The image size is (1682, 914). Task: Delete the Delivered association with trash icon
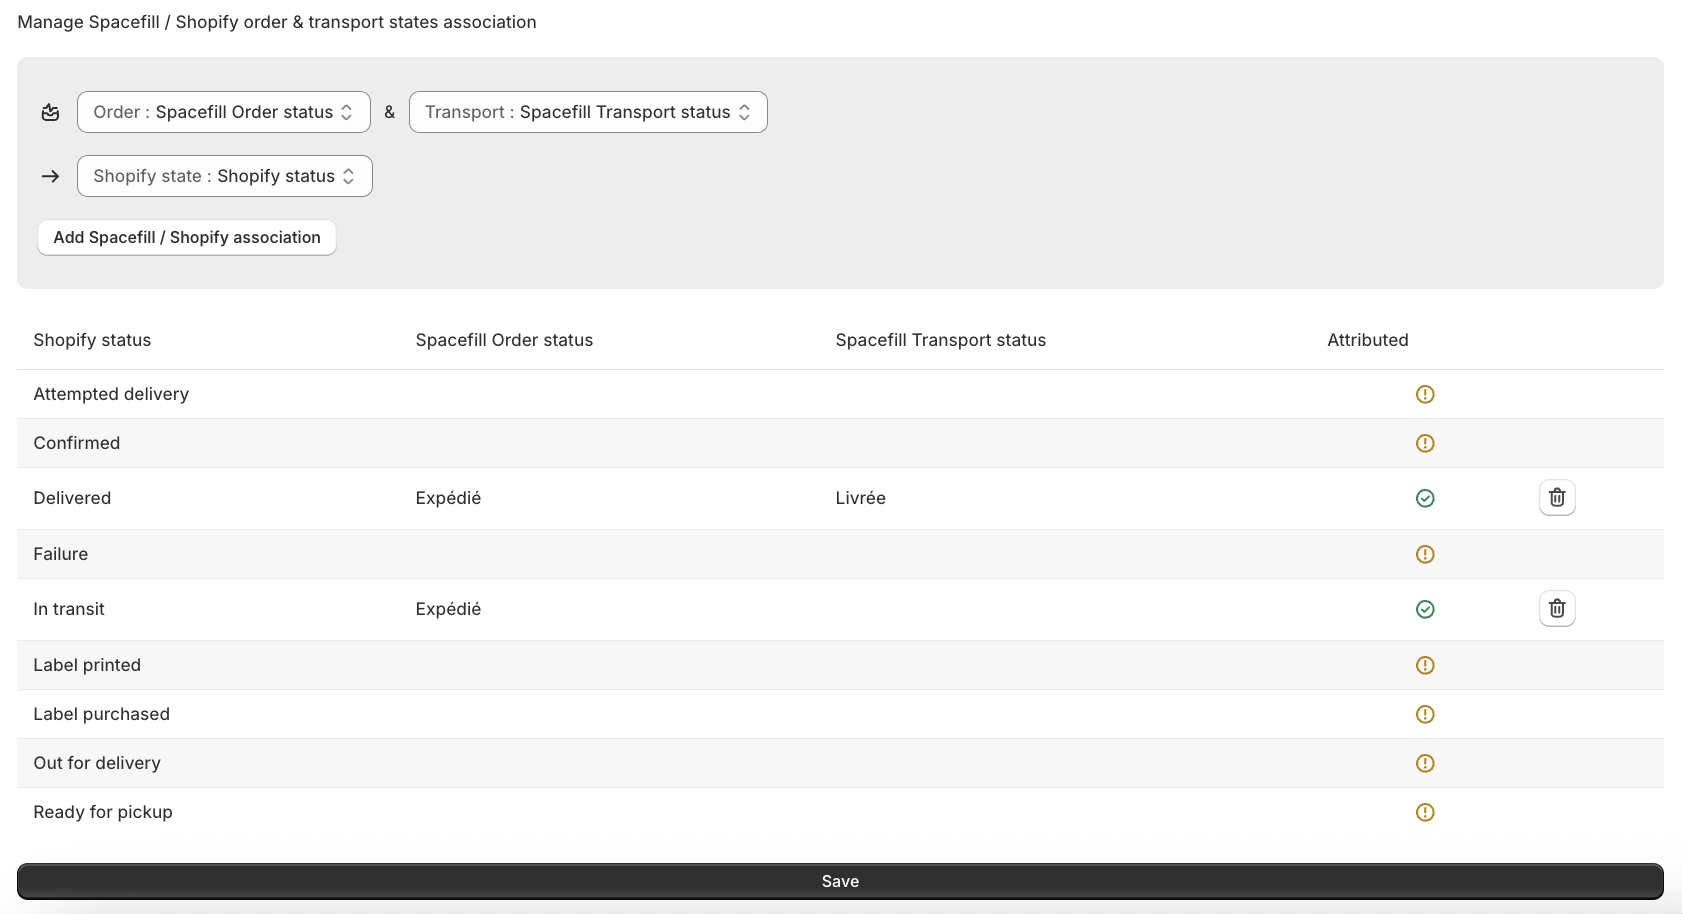tap(1556, 498)
